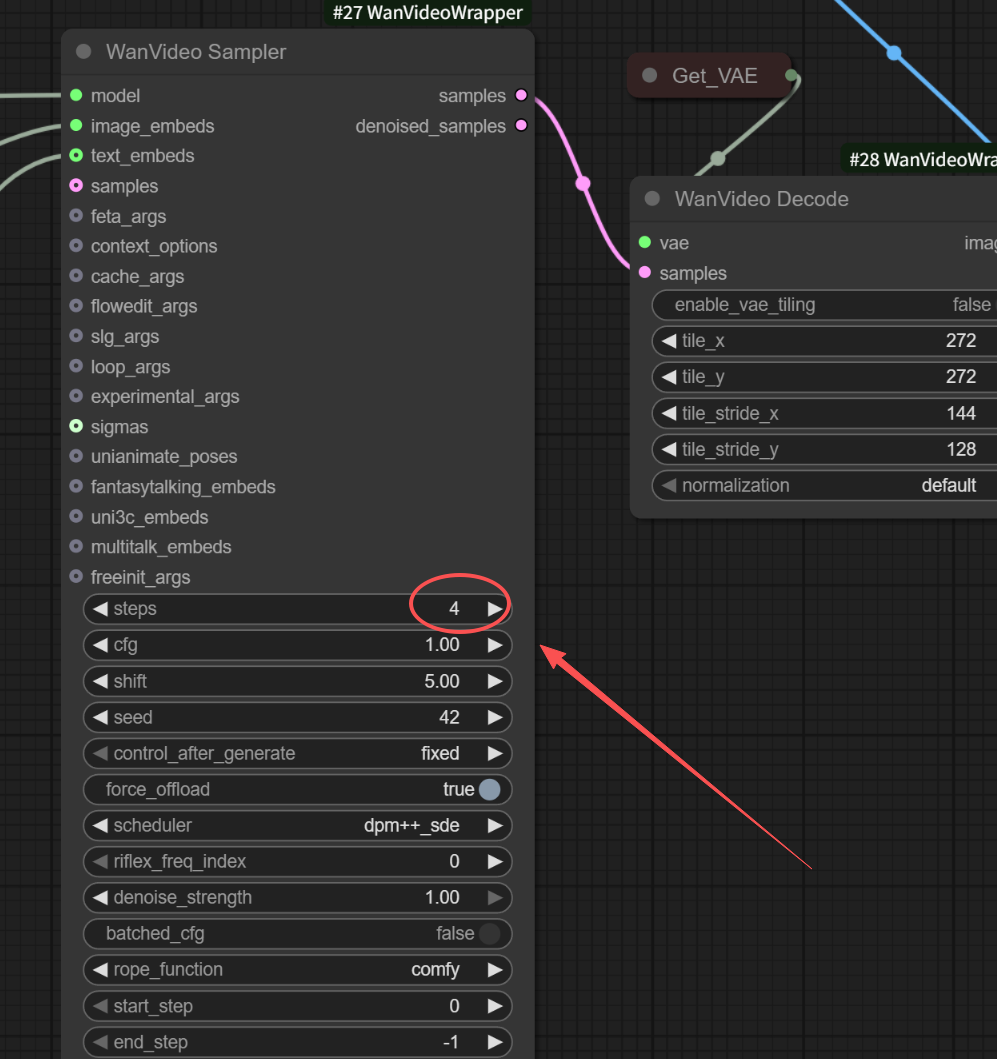
Task: Open the rope_function dropdown showing comfy
Action: point(297,970)
